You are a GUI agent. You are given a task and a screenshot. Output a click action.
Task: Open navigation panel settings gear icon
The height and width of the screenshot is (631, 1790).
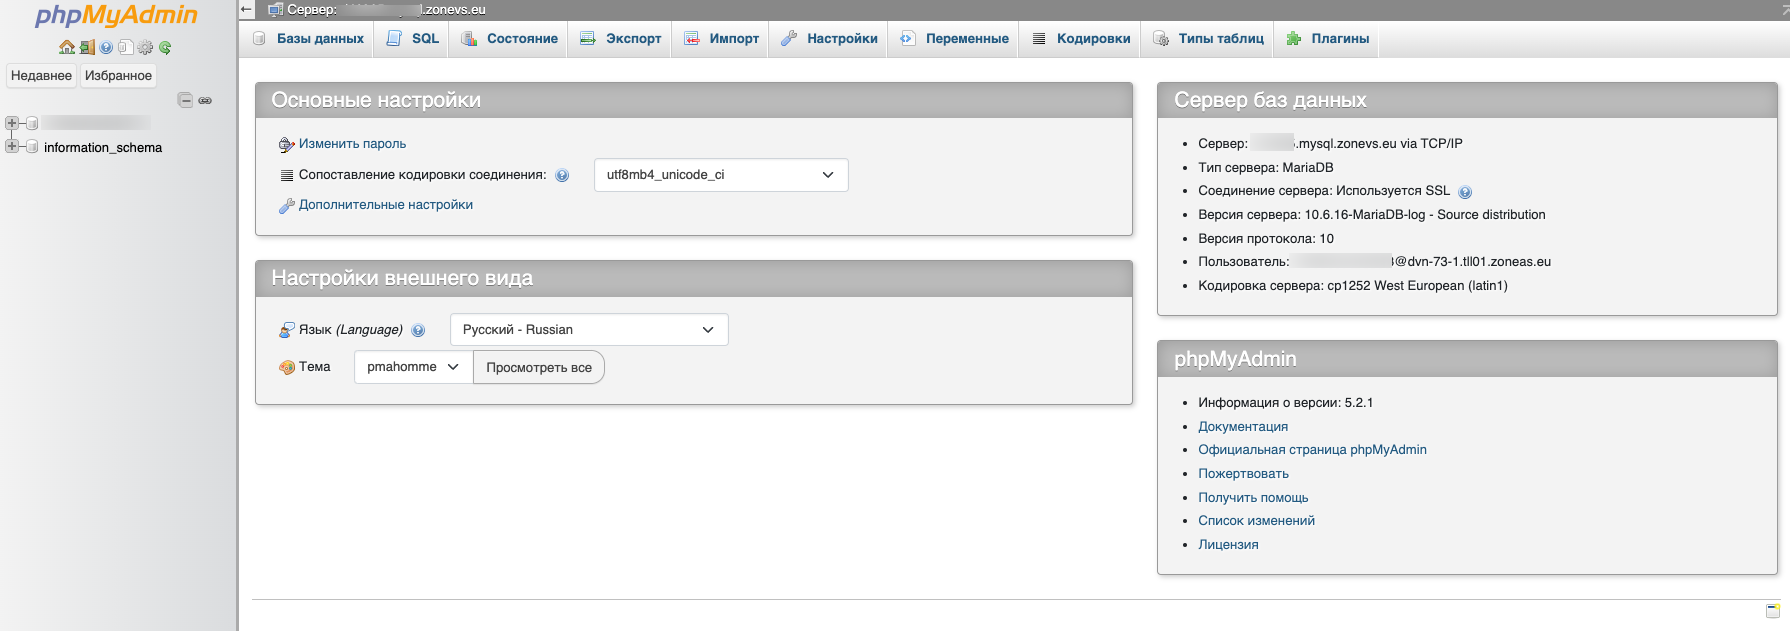click(145, 47)
